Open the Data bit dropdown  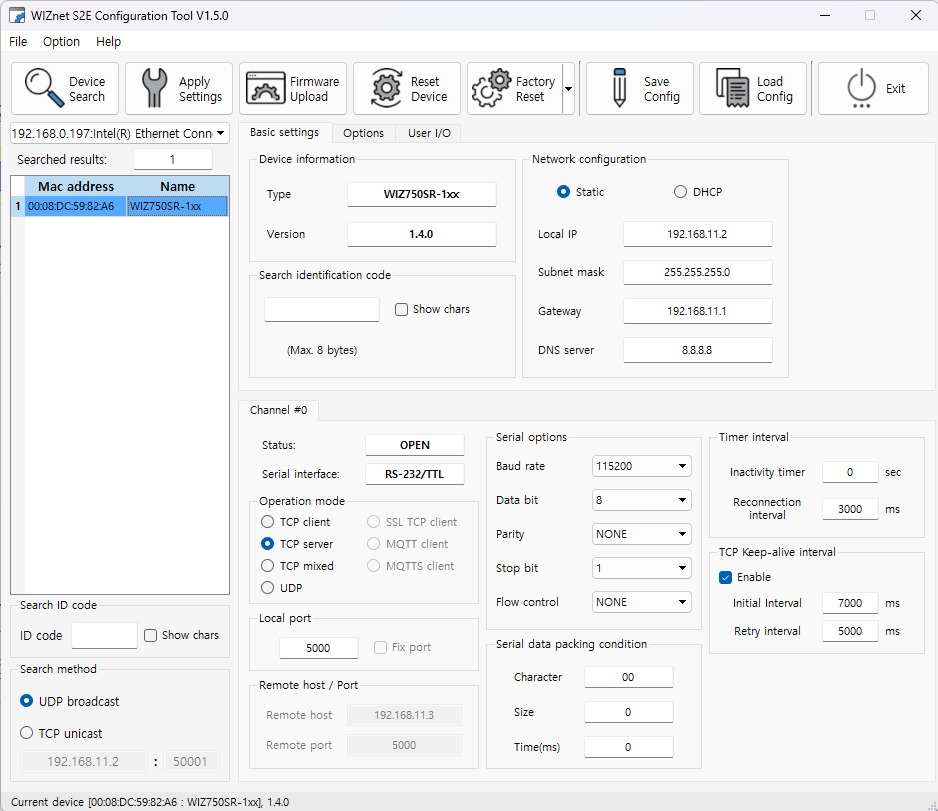pos(641,500)
